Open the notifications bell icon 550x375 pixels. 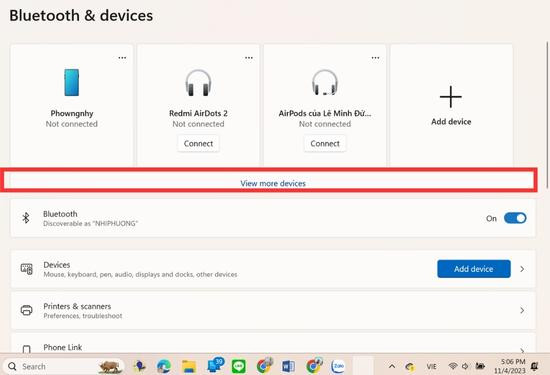(x=535, y=367)
